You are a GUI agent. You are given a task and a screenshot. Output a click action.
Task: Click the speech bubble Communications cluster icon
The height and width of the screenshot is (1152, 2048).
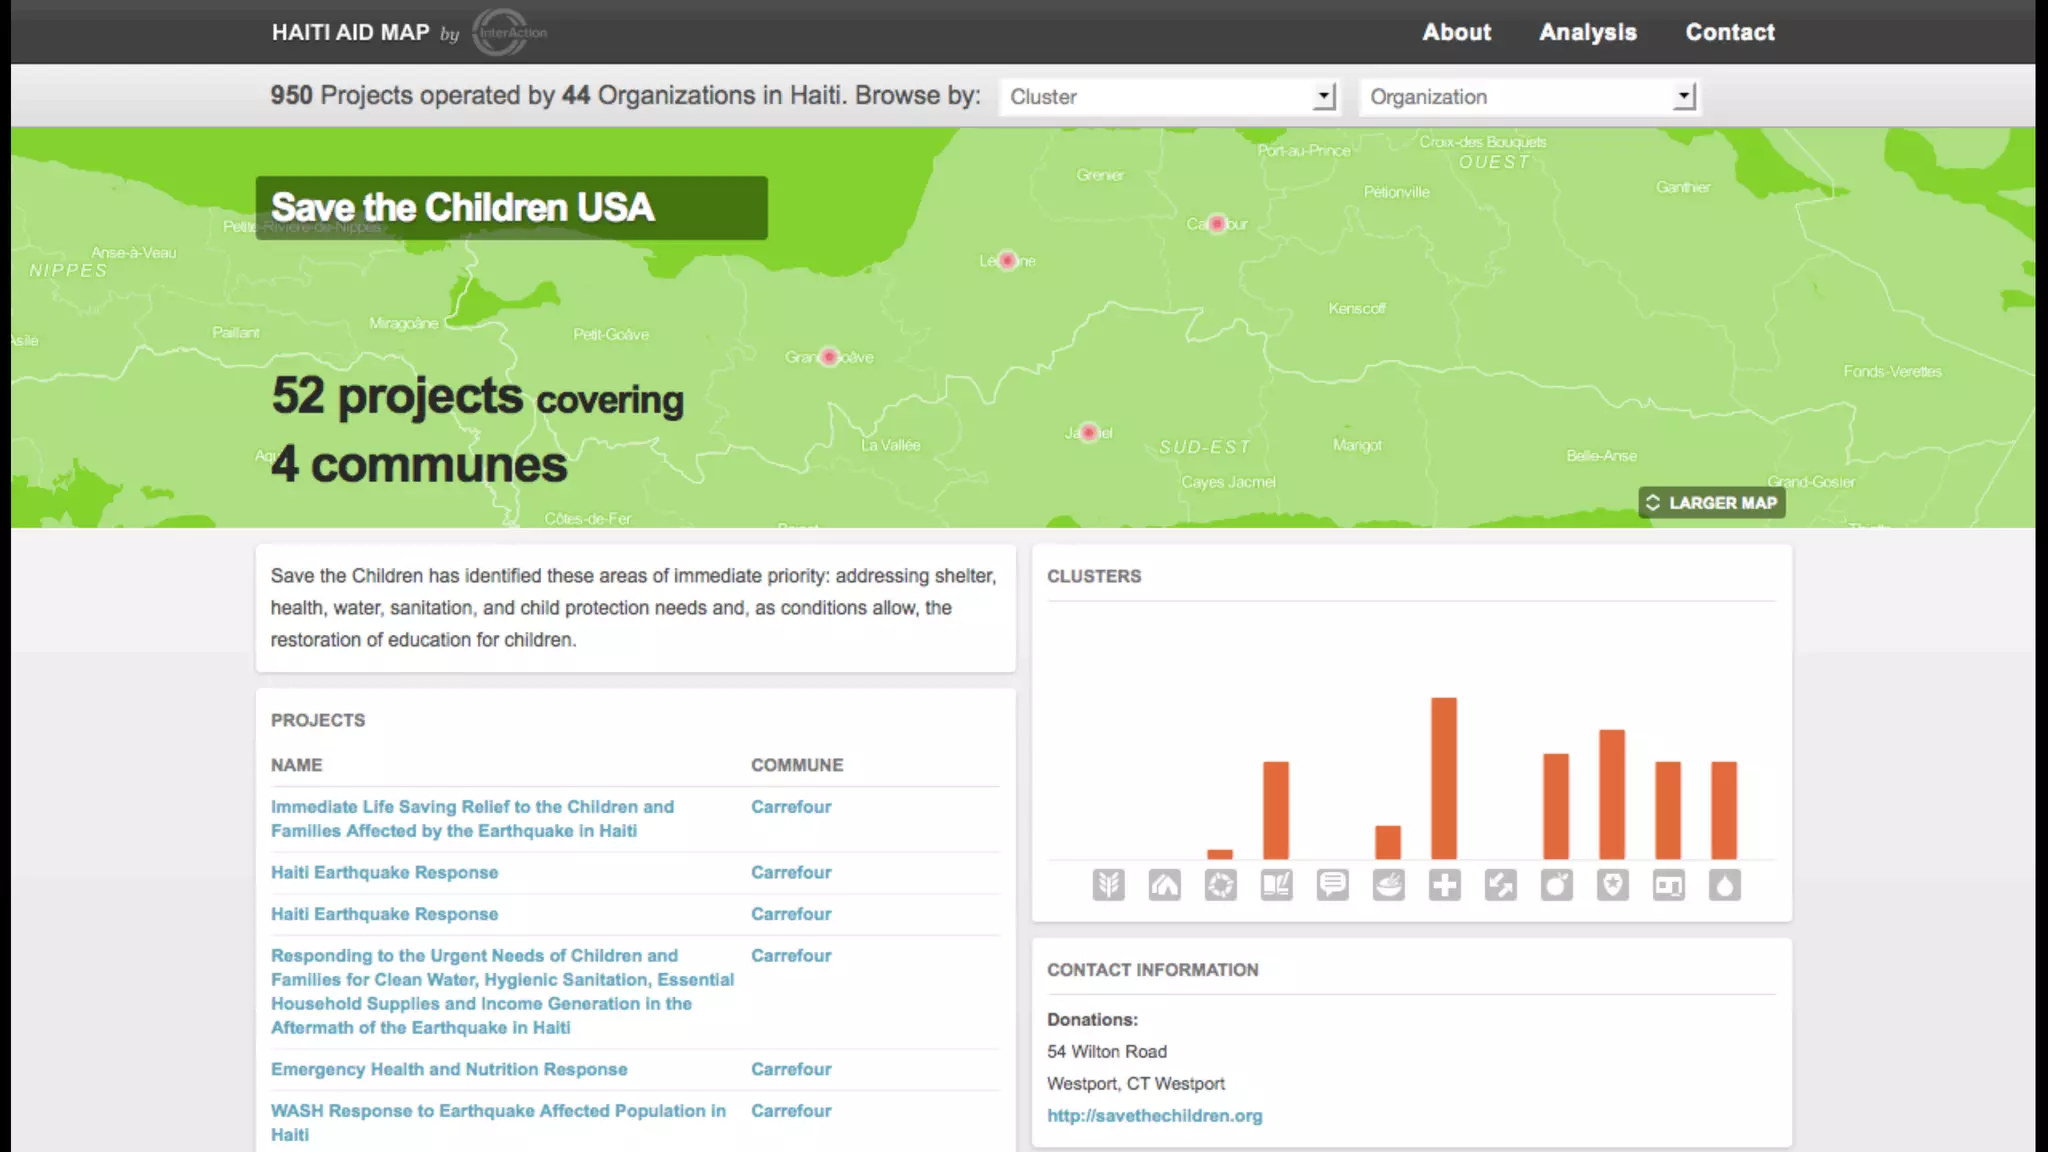point(1332,885)
